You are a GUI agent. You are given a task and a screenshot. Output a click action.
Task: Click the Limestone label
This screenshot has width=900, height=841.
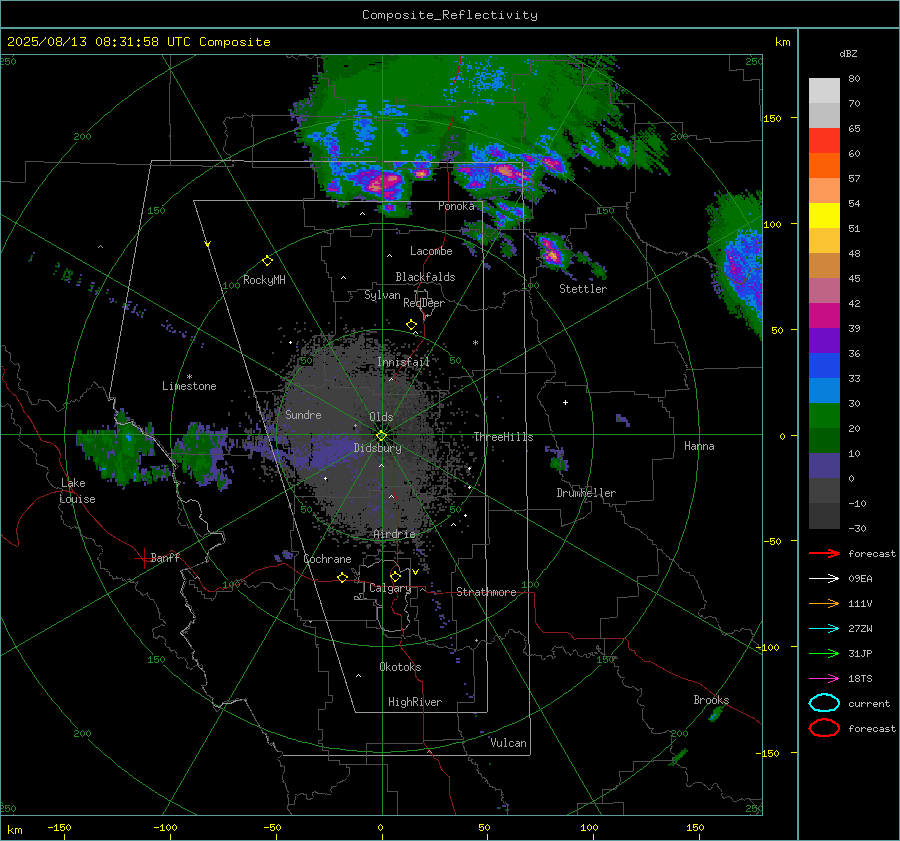[189, 386]
